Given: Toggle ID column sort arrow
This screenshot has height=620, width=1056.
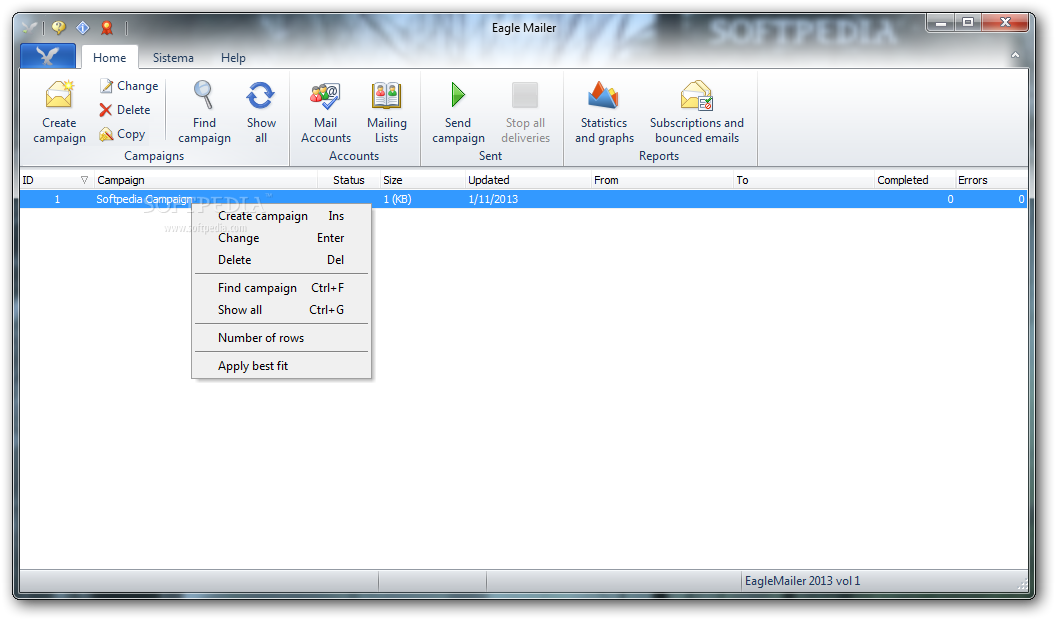Looking at the screenshot, I should click(x=84, y=180).
